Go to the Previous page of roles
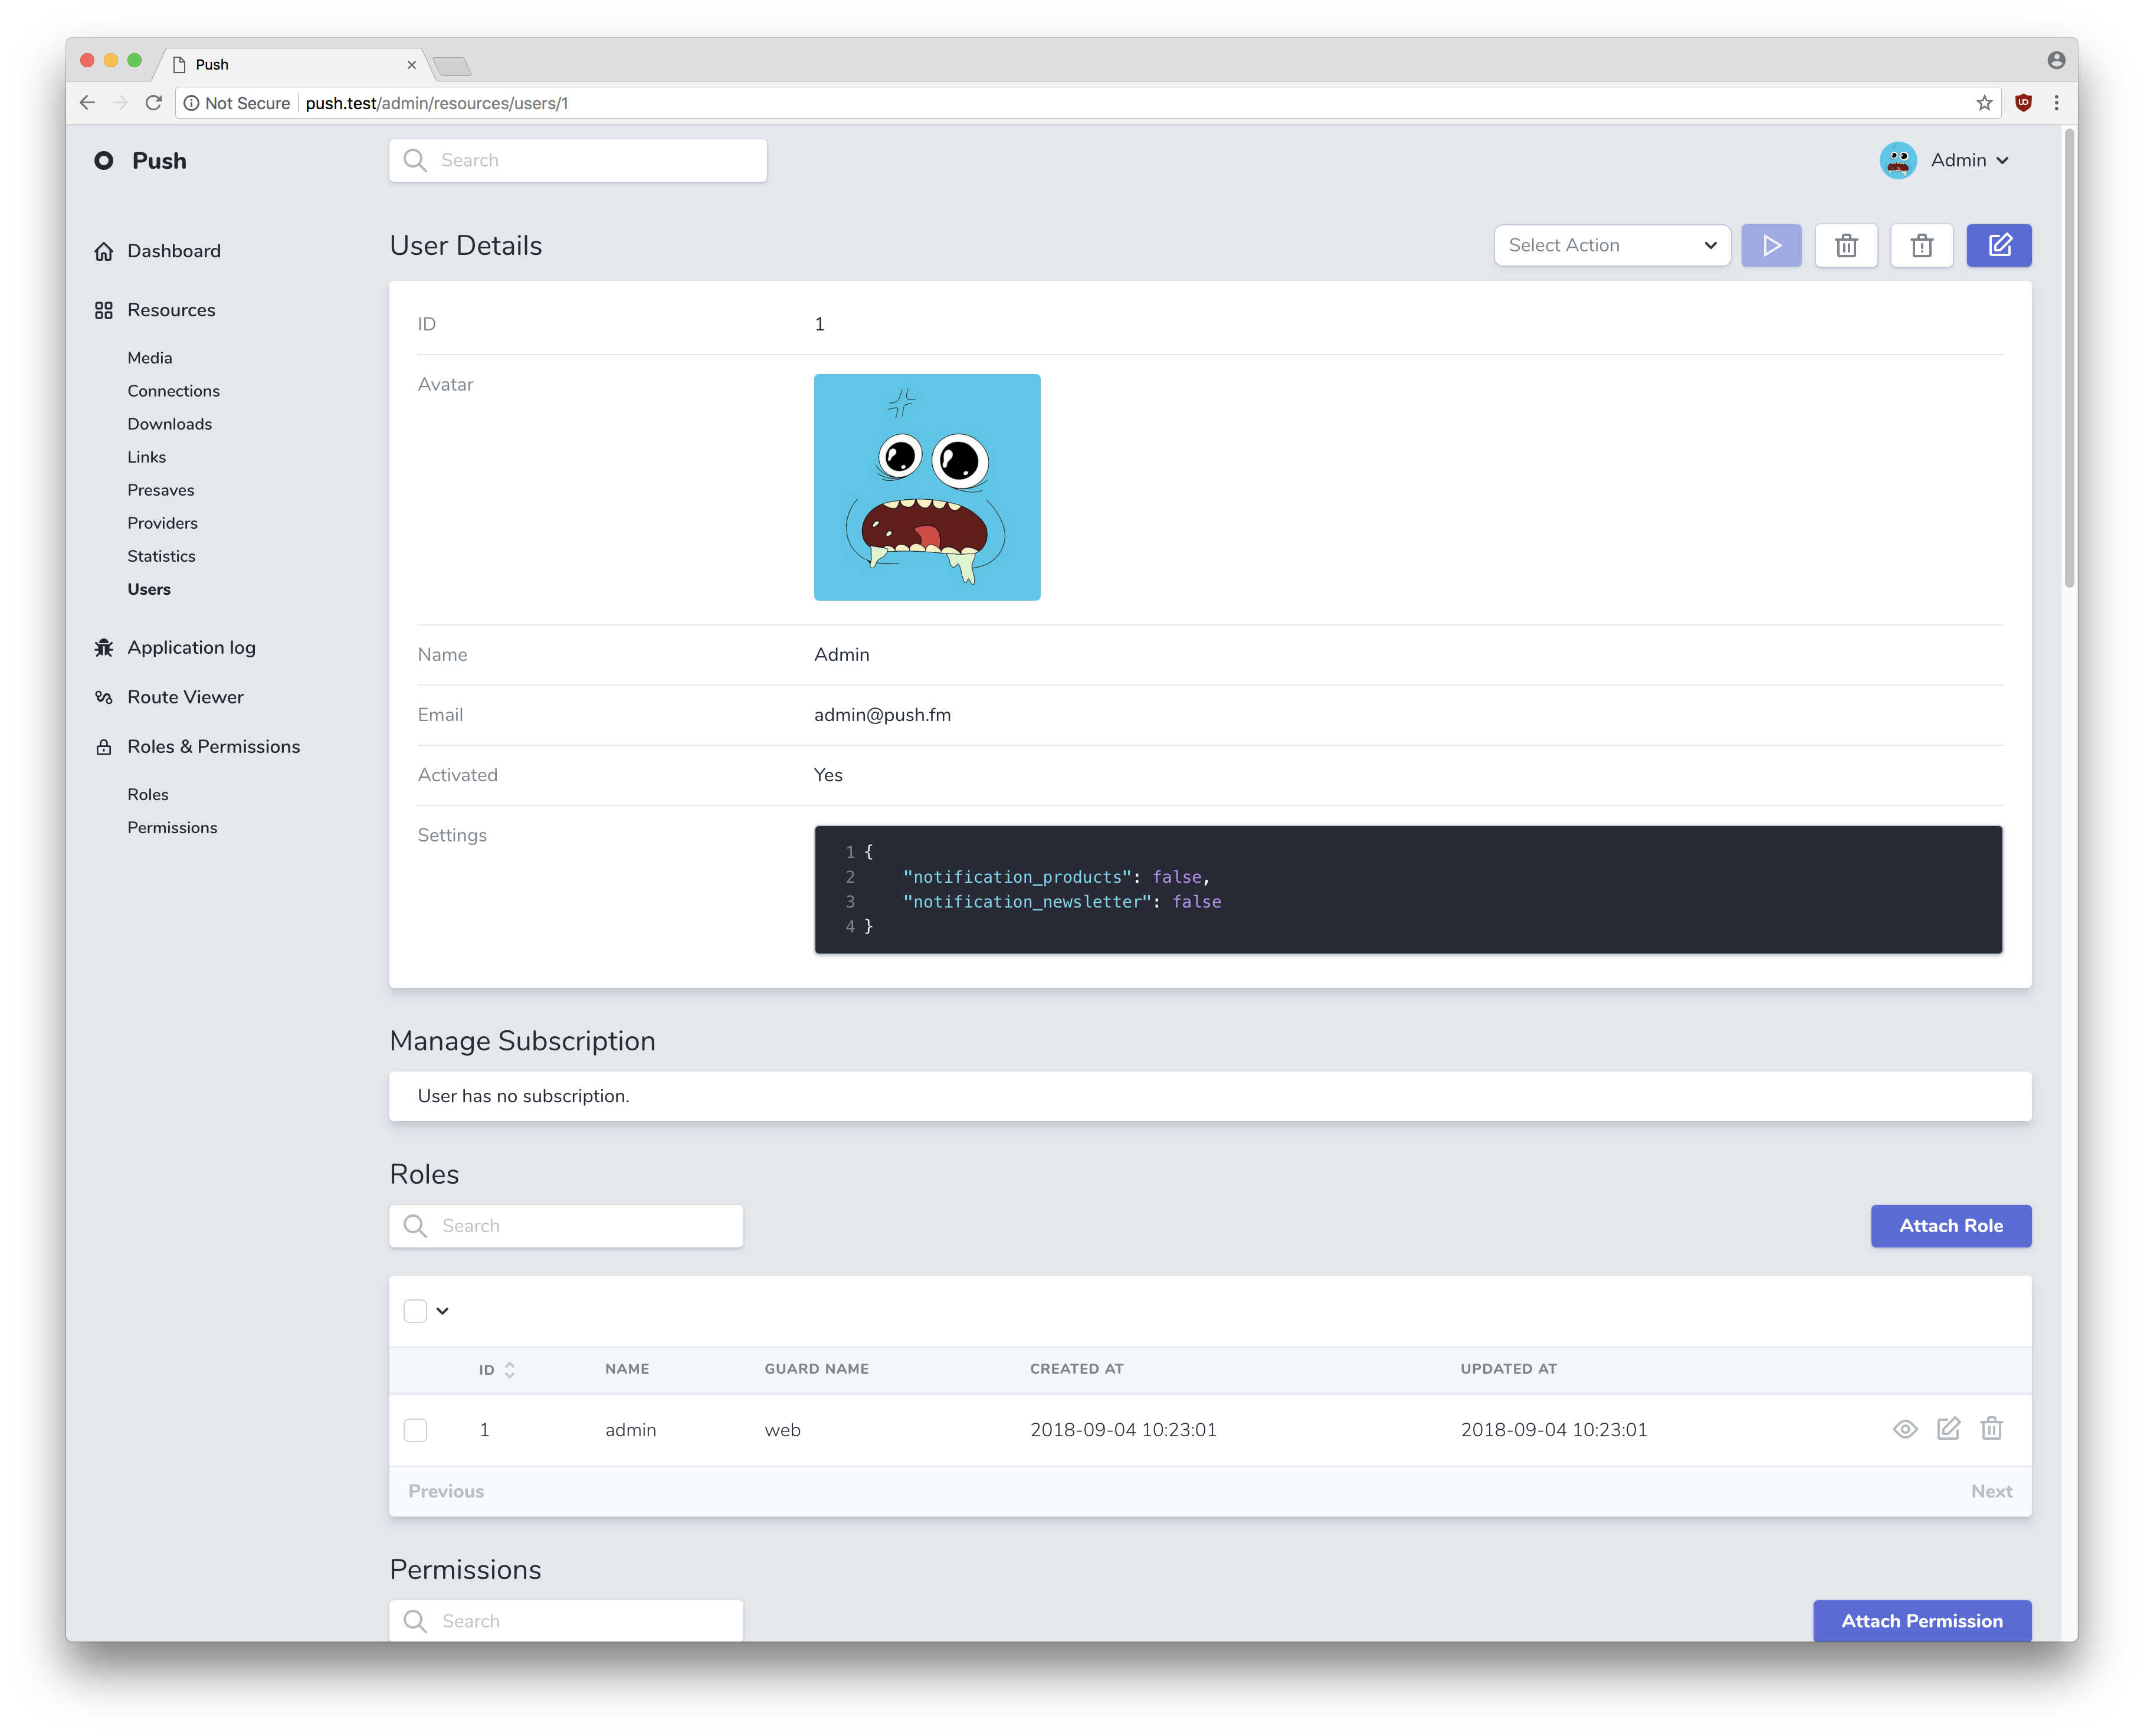This screenshot has height=1736, width=2144. pos(446,1491)
